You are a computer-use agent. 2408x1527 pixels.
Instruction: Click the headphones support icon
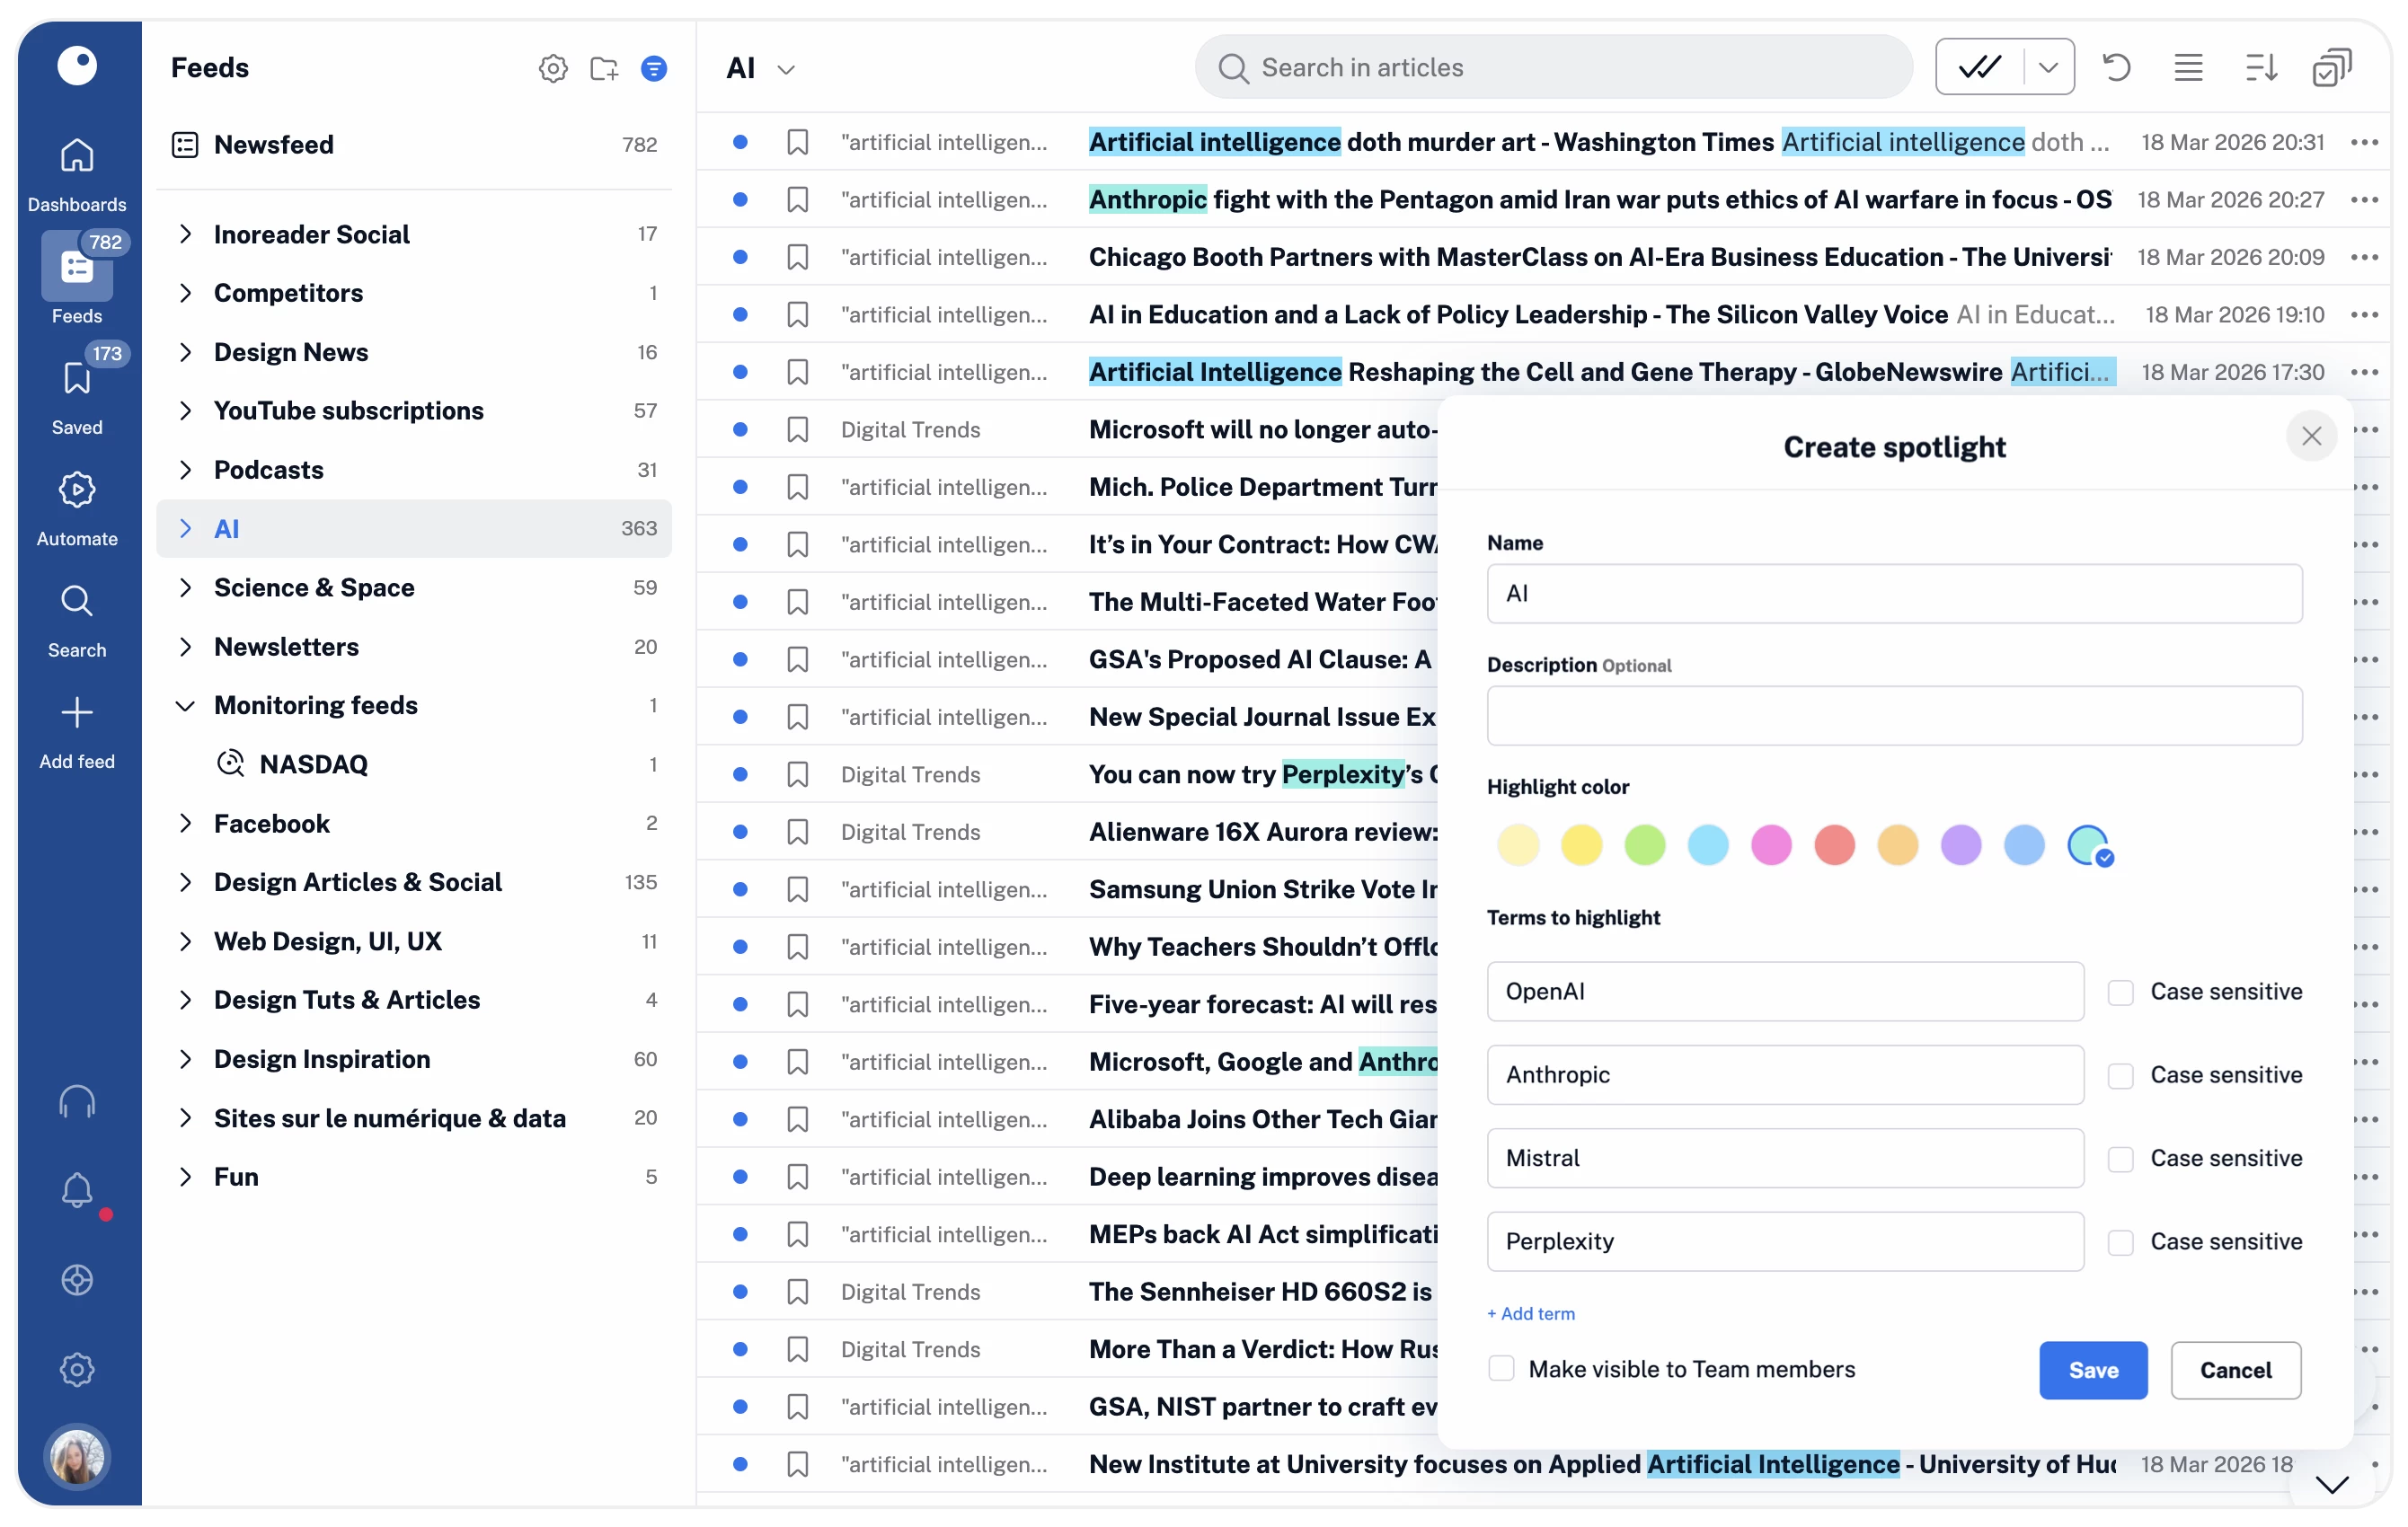pyautogui.click(x=77, y=1101)
